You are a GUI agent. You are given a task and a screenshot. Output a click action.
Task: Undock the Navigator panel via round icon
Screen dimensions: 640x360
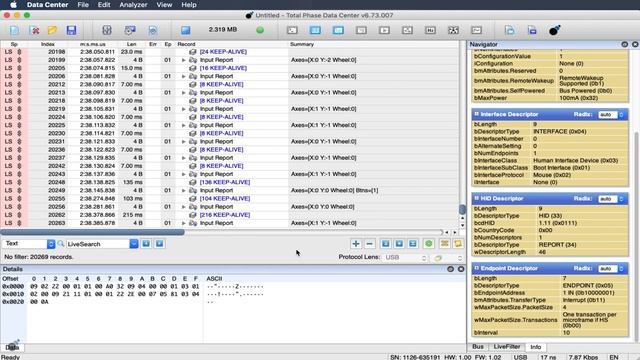point(624,44)
